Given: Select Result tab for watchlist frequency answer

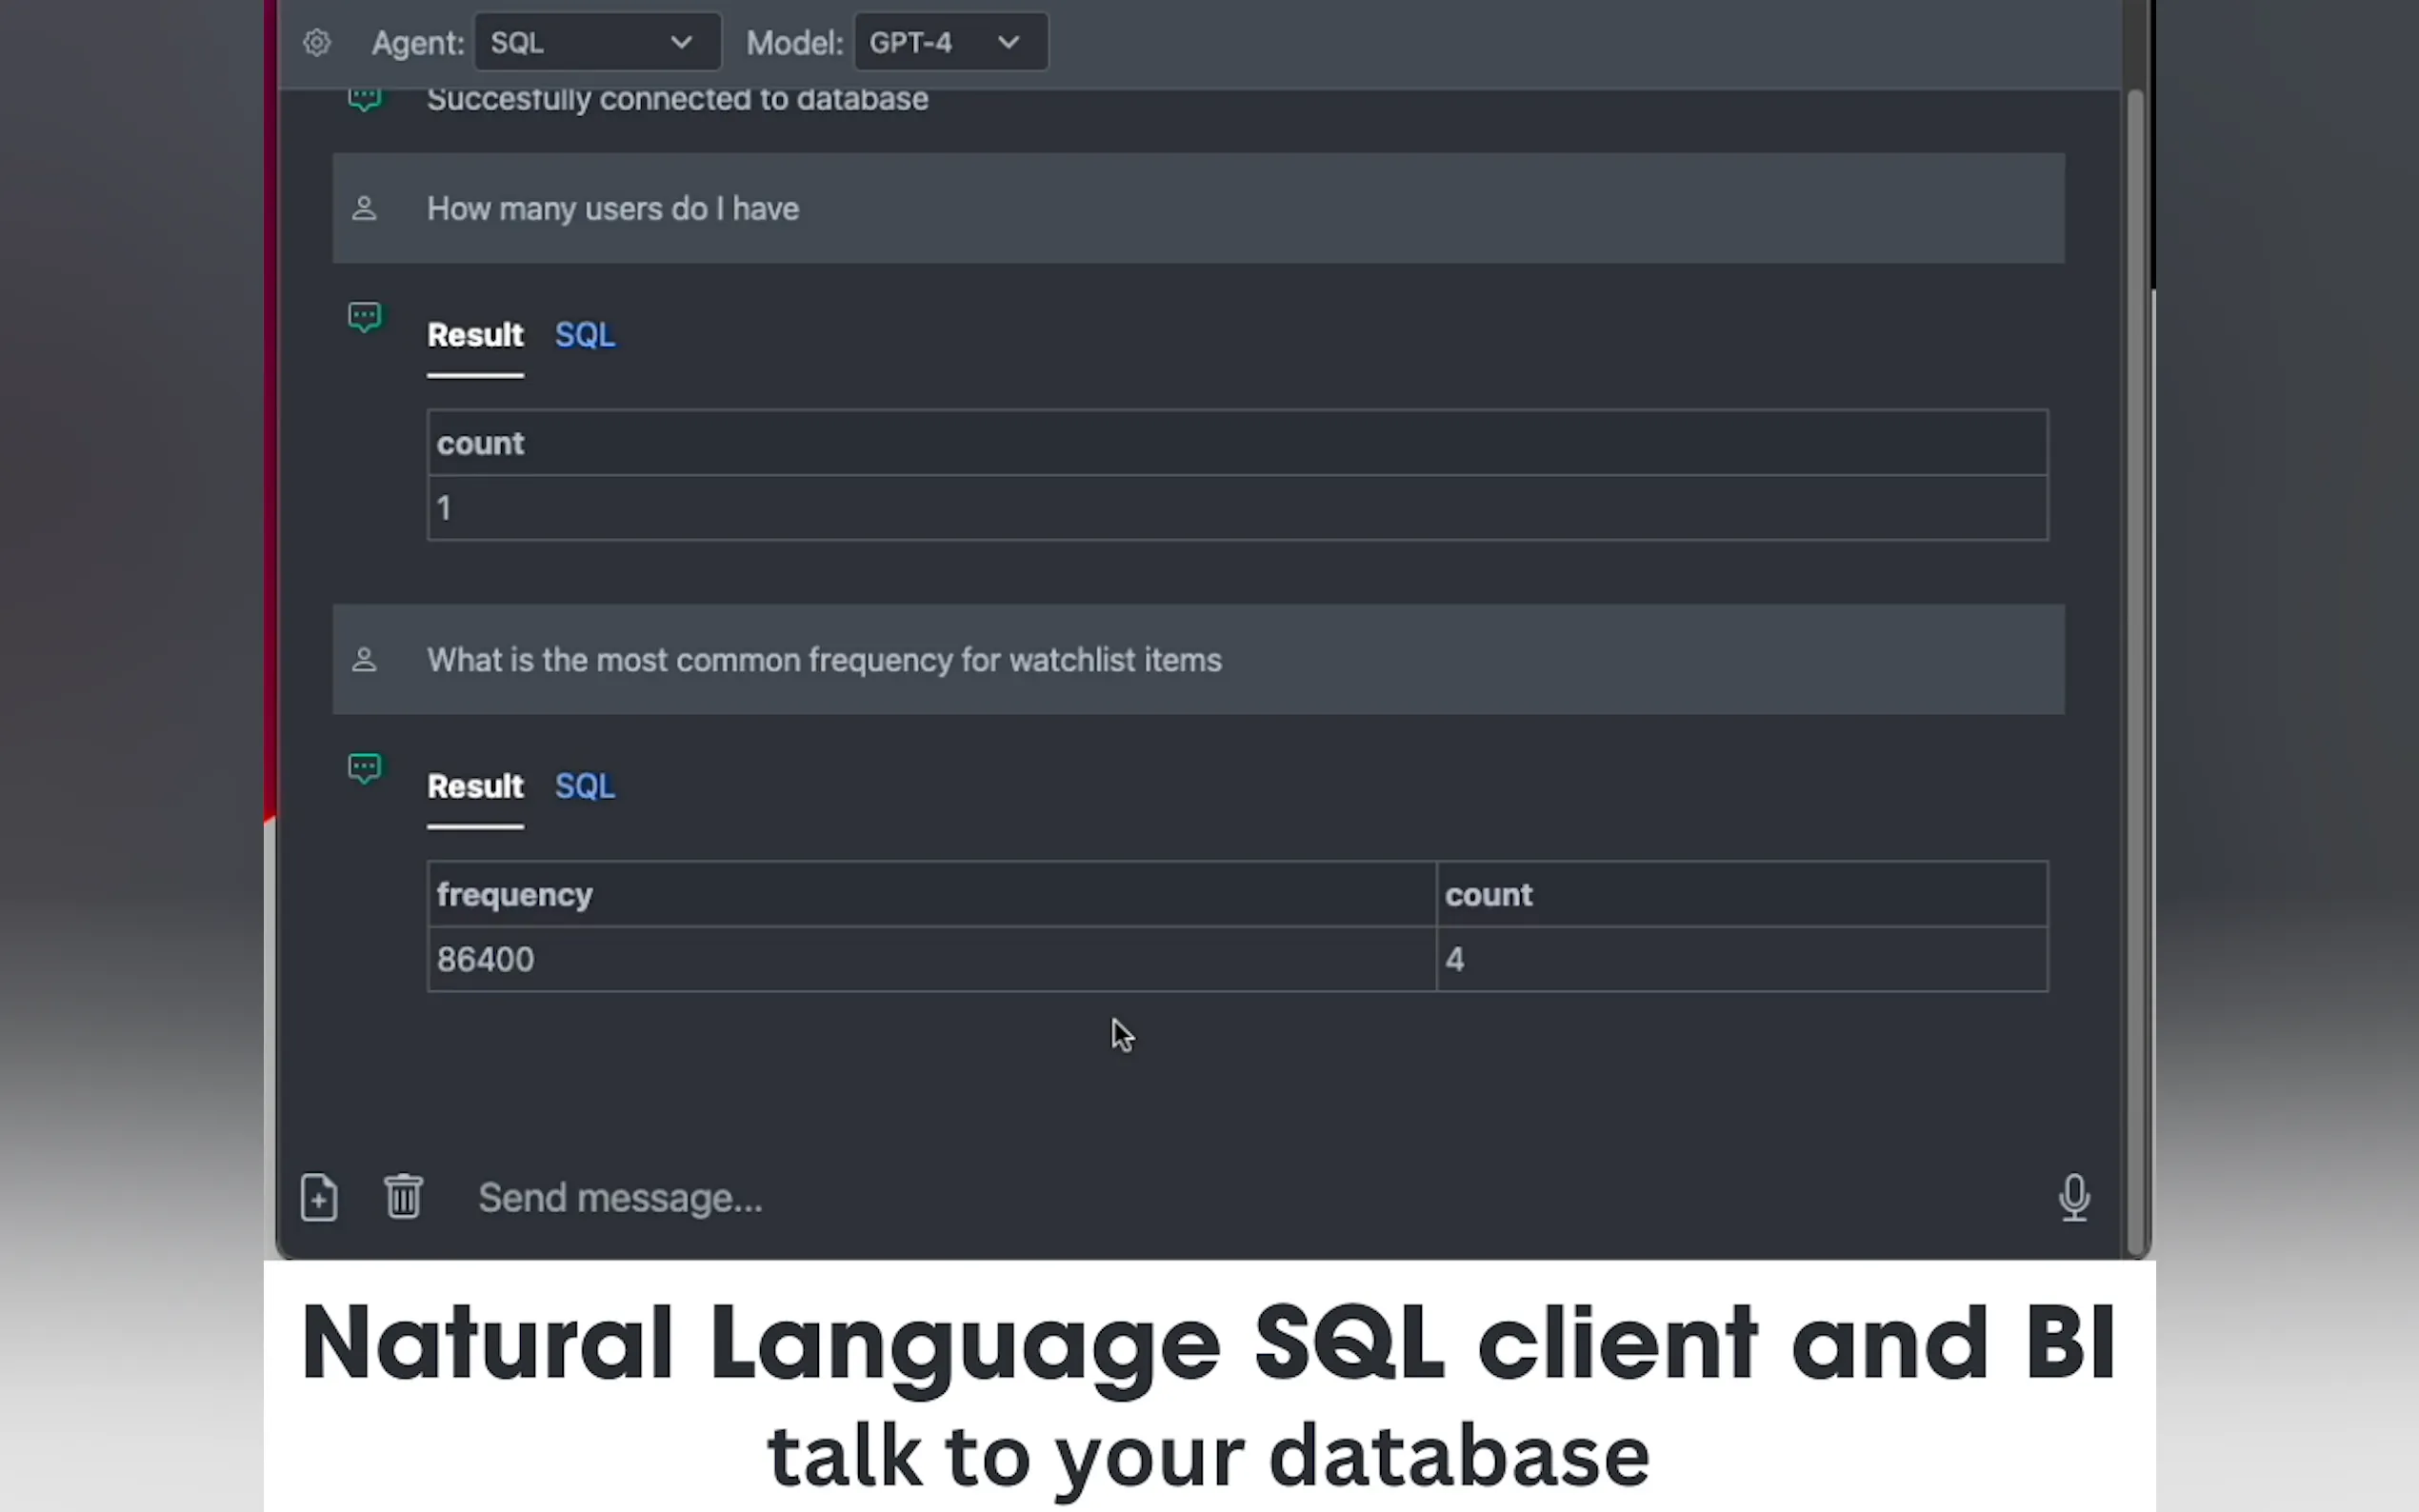Looking at the screenshot, I should 475,786.
